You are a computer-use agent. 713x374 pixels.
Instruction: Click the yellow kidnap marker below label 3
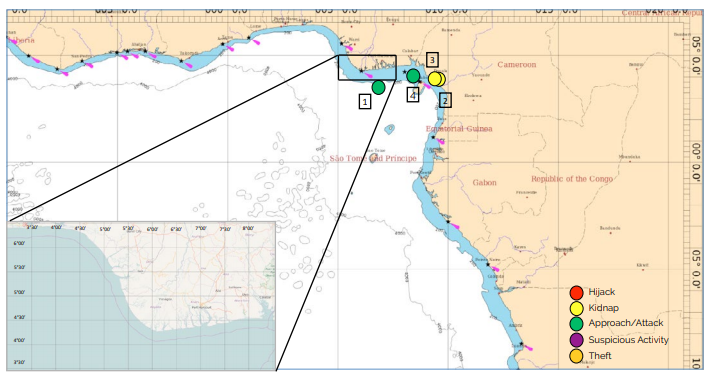pyautogui.click(x=435, y=79)
